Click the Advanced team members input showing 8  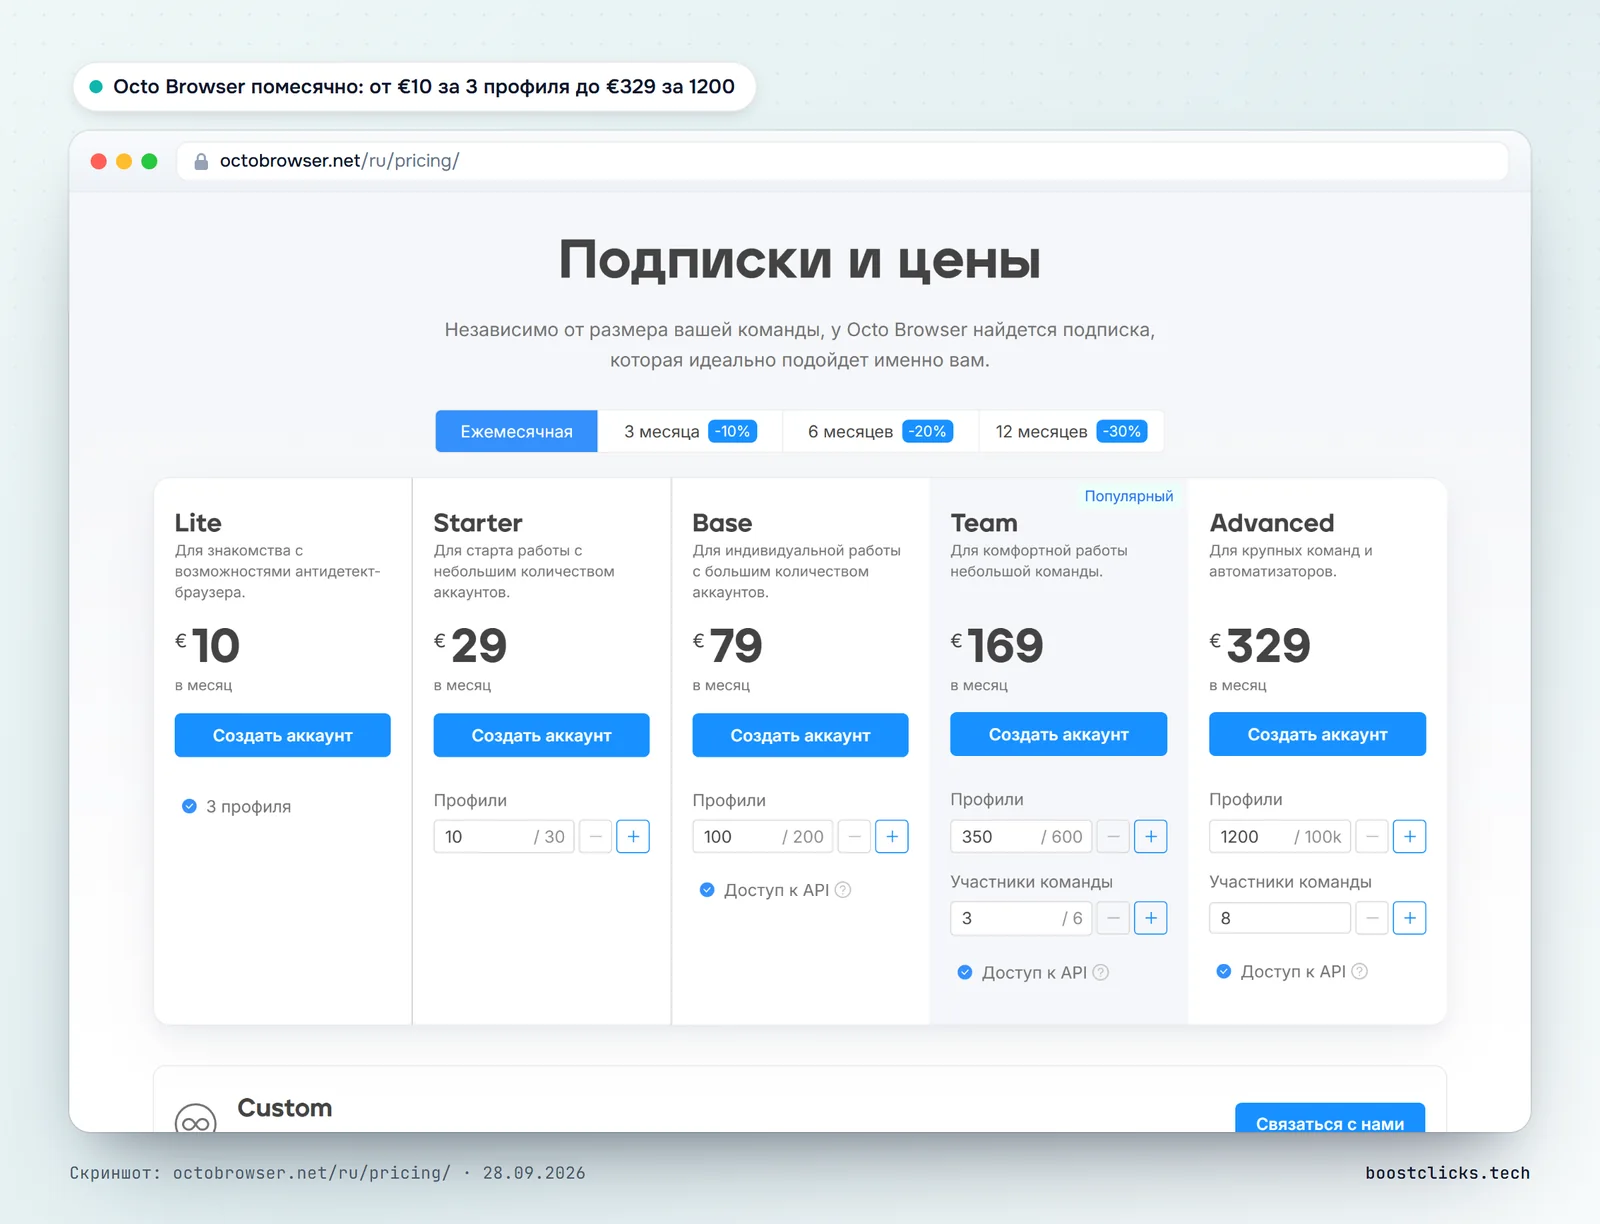click(x=1281, y=918)
